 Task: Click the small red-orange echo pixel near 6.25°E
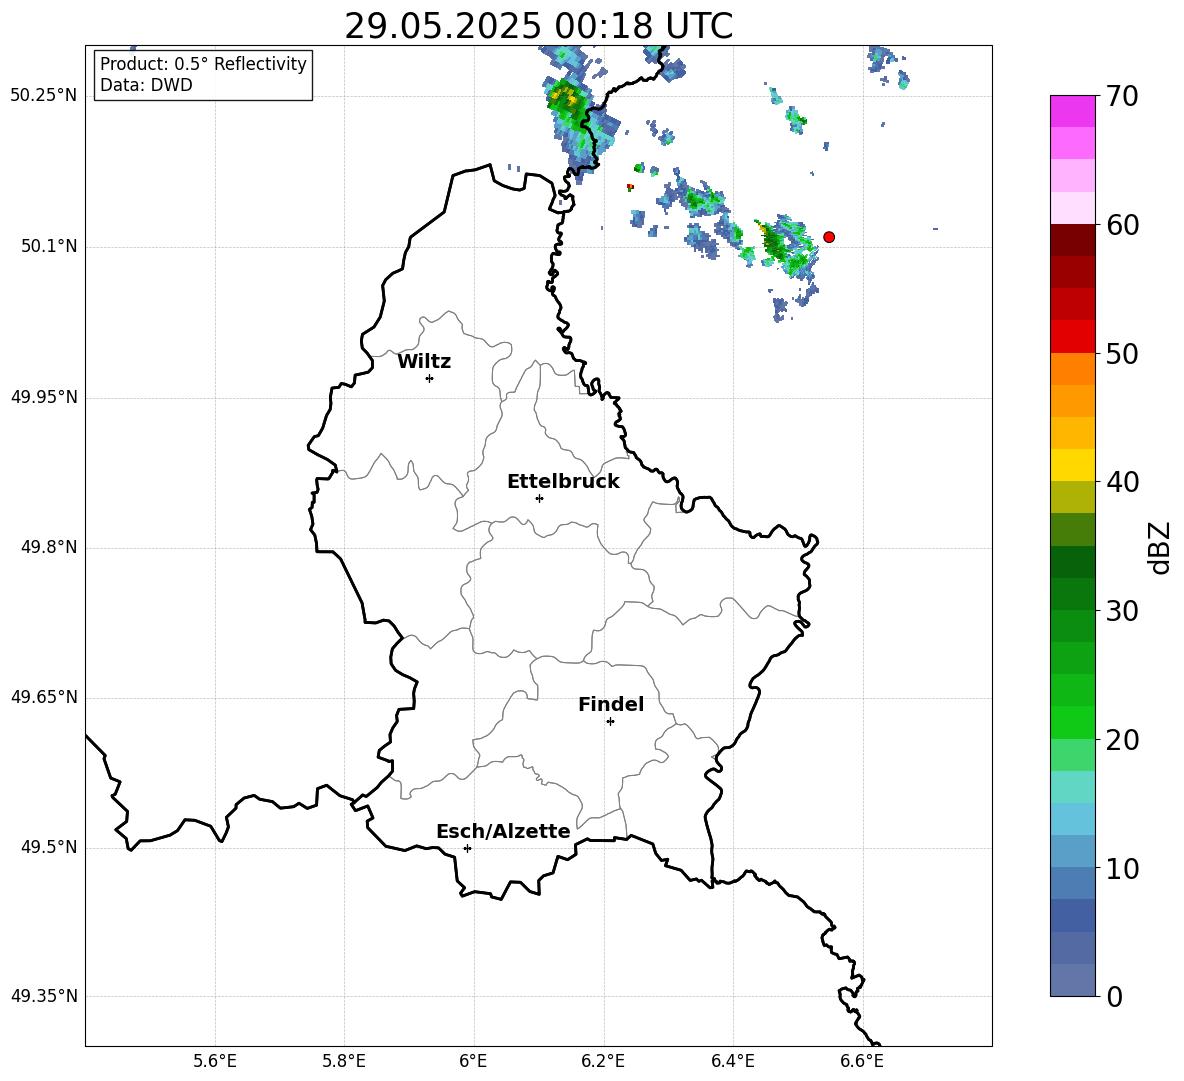[630, 186]
